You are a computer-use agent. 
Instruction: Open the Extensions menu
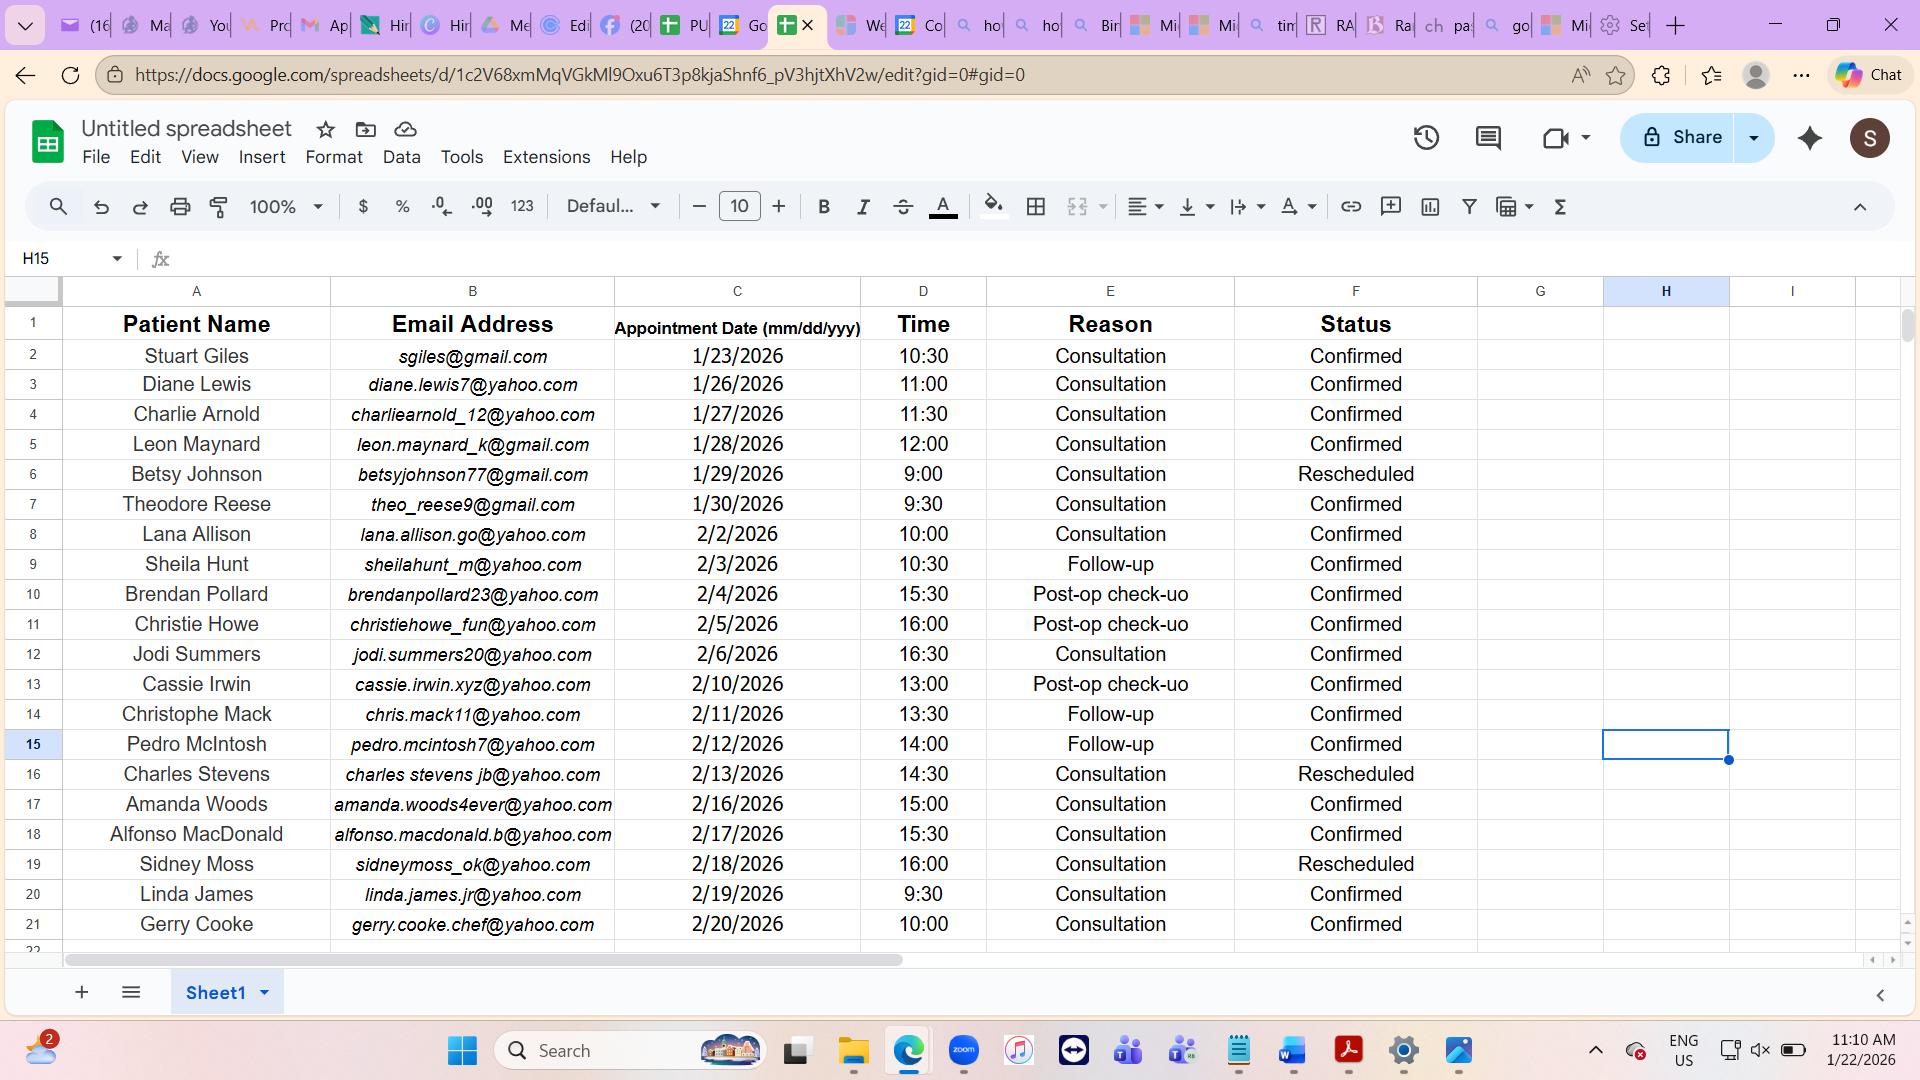pyautogui.click(x=546, y=157)
